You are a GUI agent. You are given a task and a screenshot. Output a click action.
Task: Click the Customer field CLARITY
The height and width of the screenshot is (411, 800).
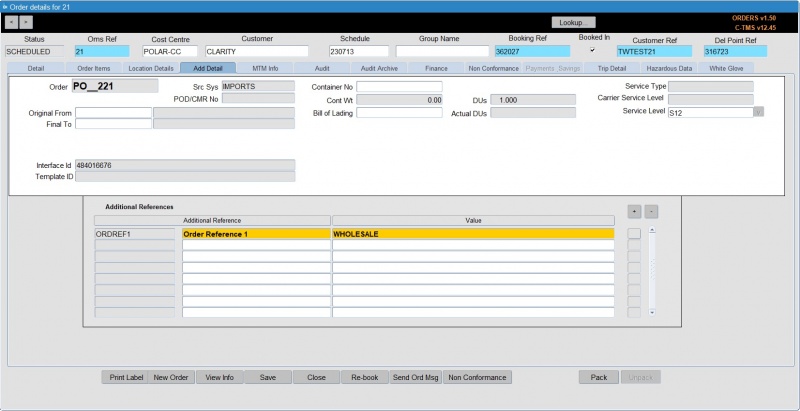257,52
